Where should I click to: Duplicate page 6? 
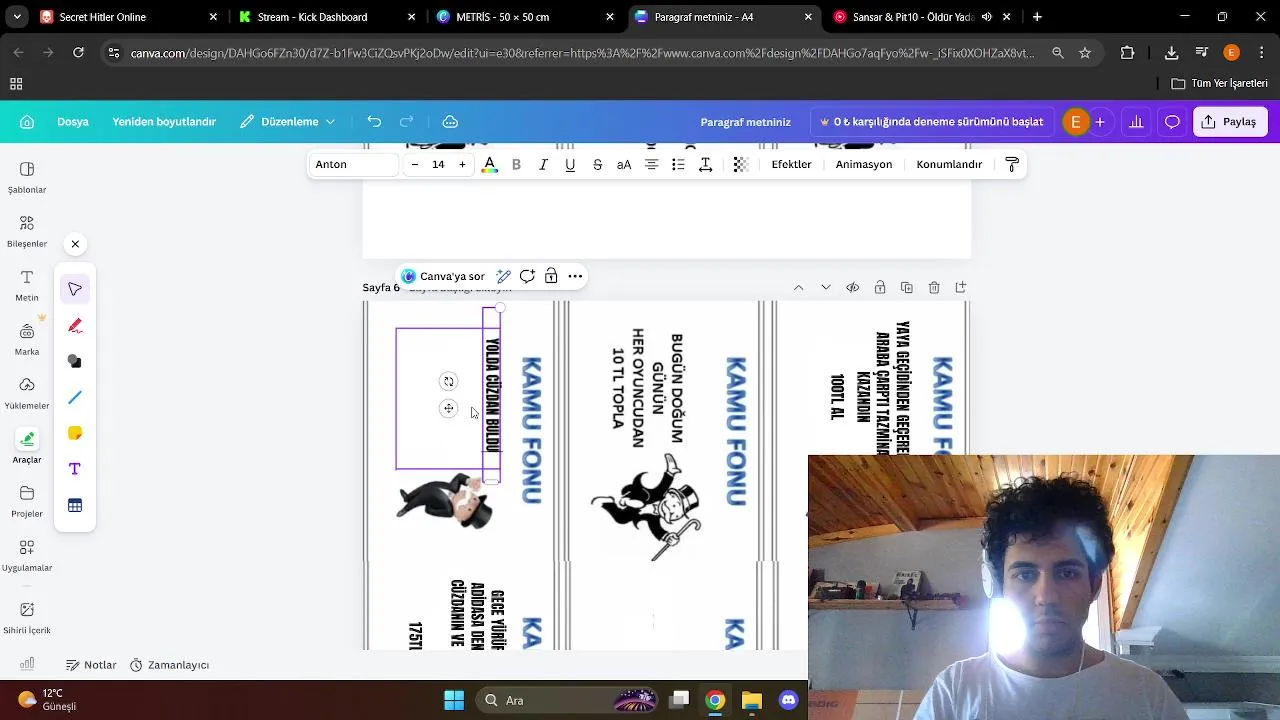pyautogui.click(x=906, y=287)
